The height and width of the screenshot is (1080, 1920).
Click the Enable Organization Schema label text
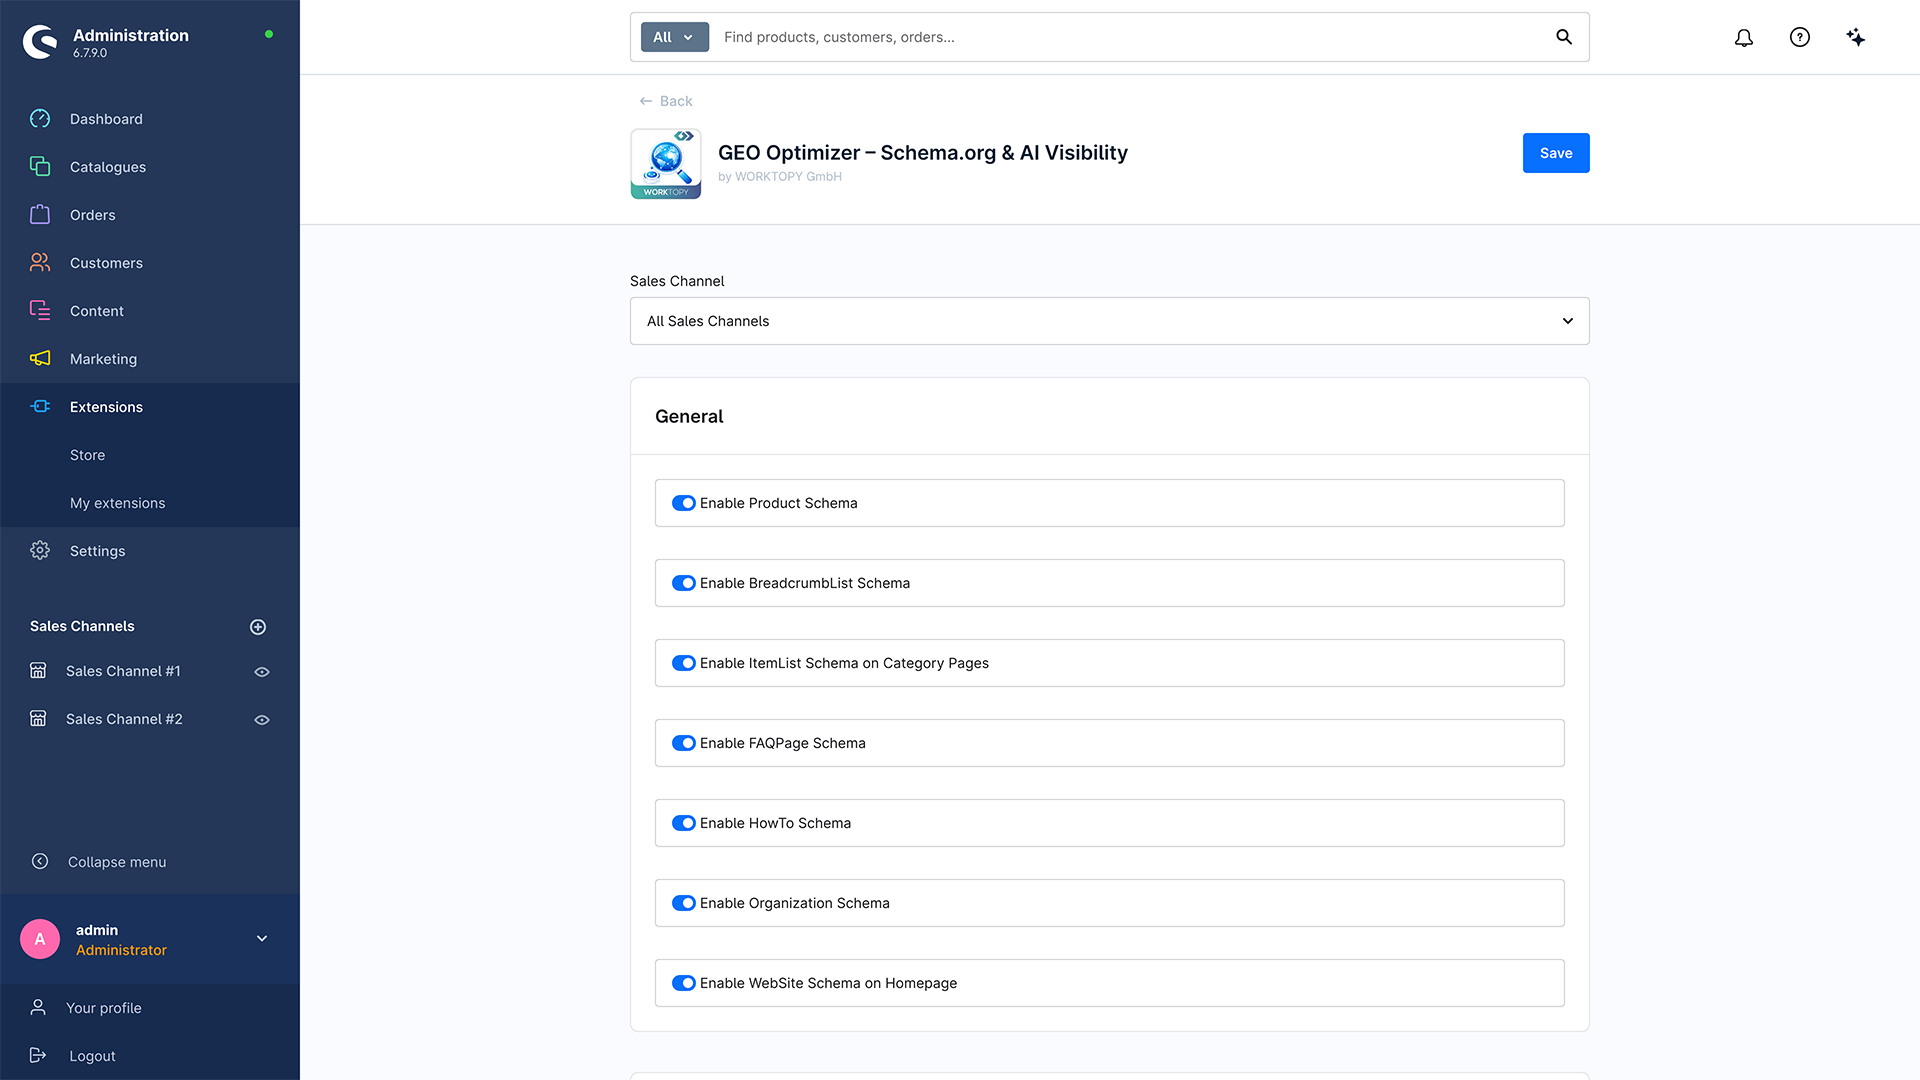(795, 903)
